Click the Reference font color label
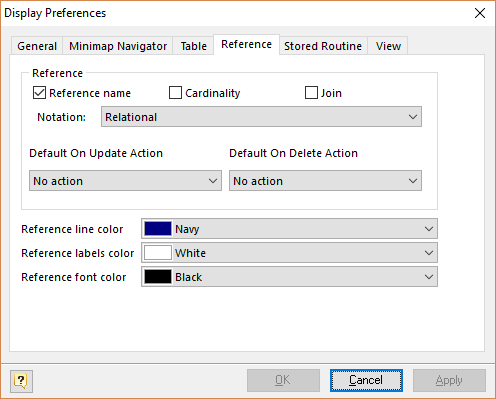 point(74,277)
